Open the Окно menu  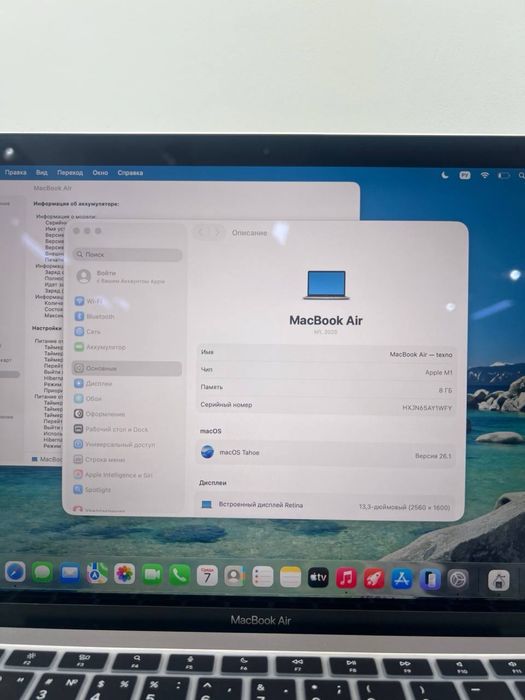[100, 172]
